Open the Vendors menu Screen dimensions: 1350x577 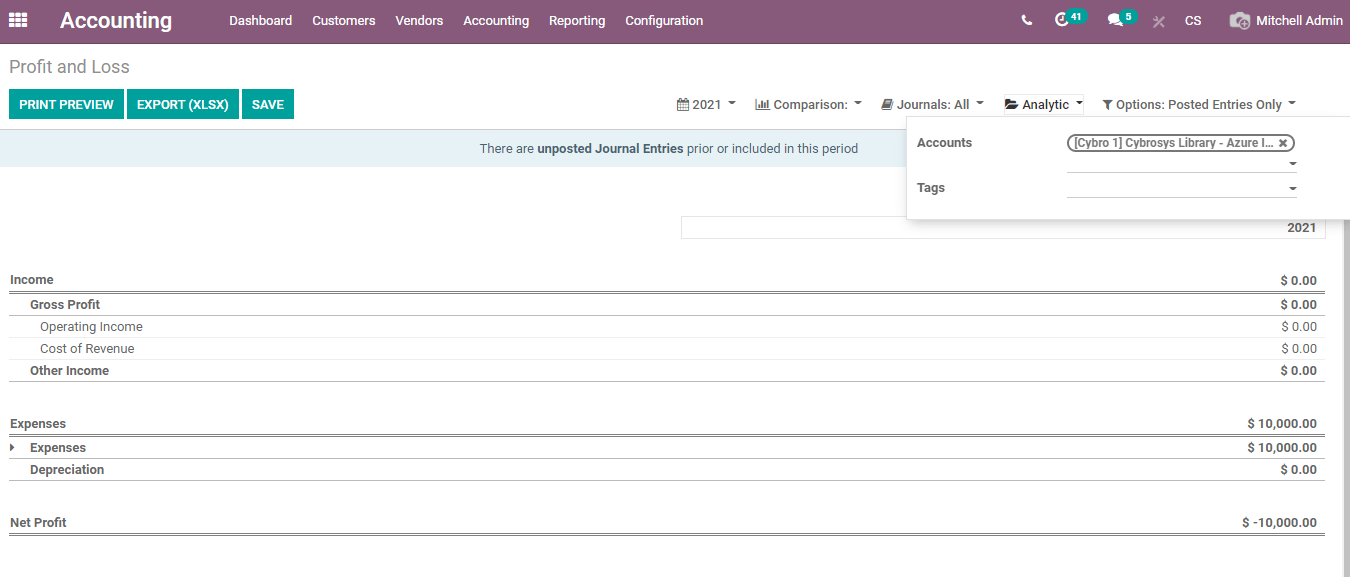[419, 20]
